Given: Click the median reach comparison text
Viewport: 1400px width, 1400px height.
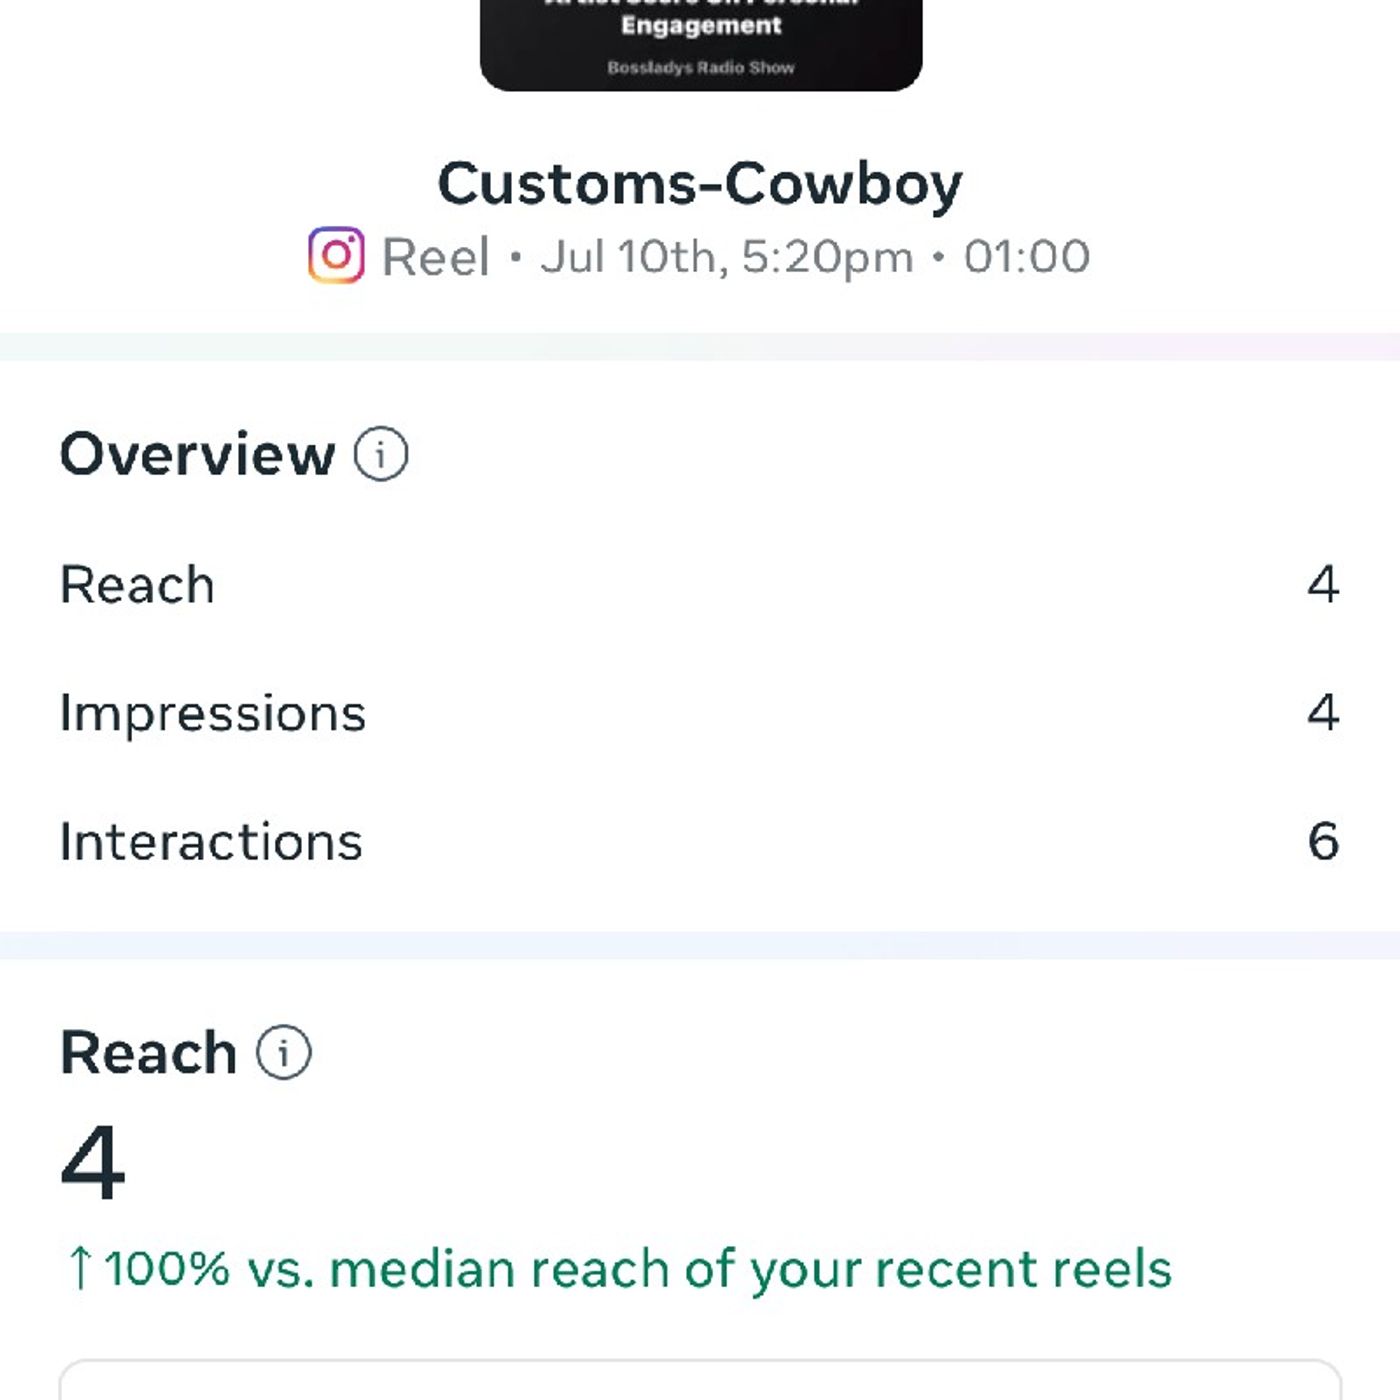Looking at the screenshot, I should click(638, 1269).
